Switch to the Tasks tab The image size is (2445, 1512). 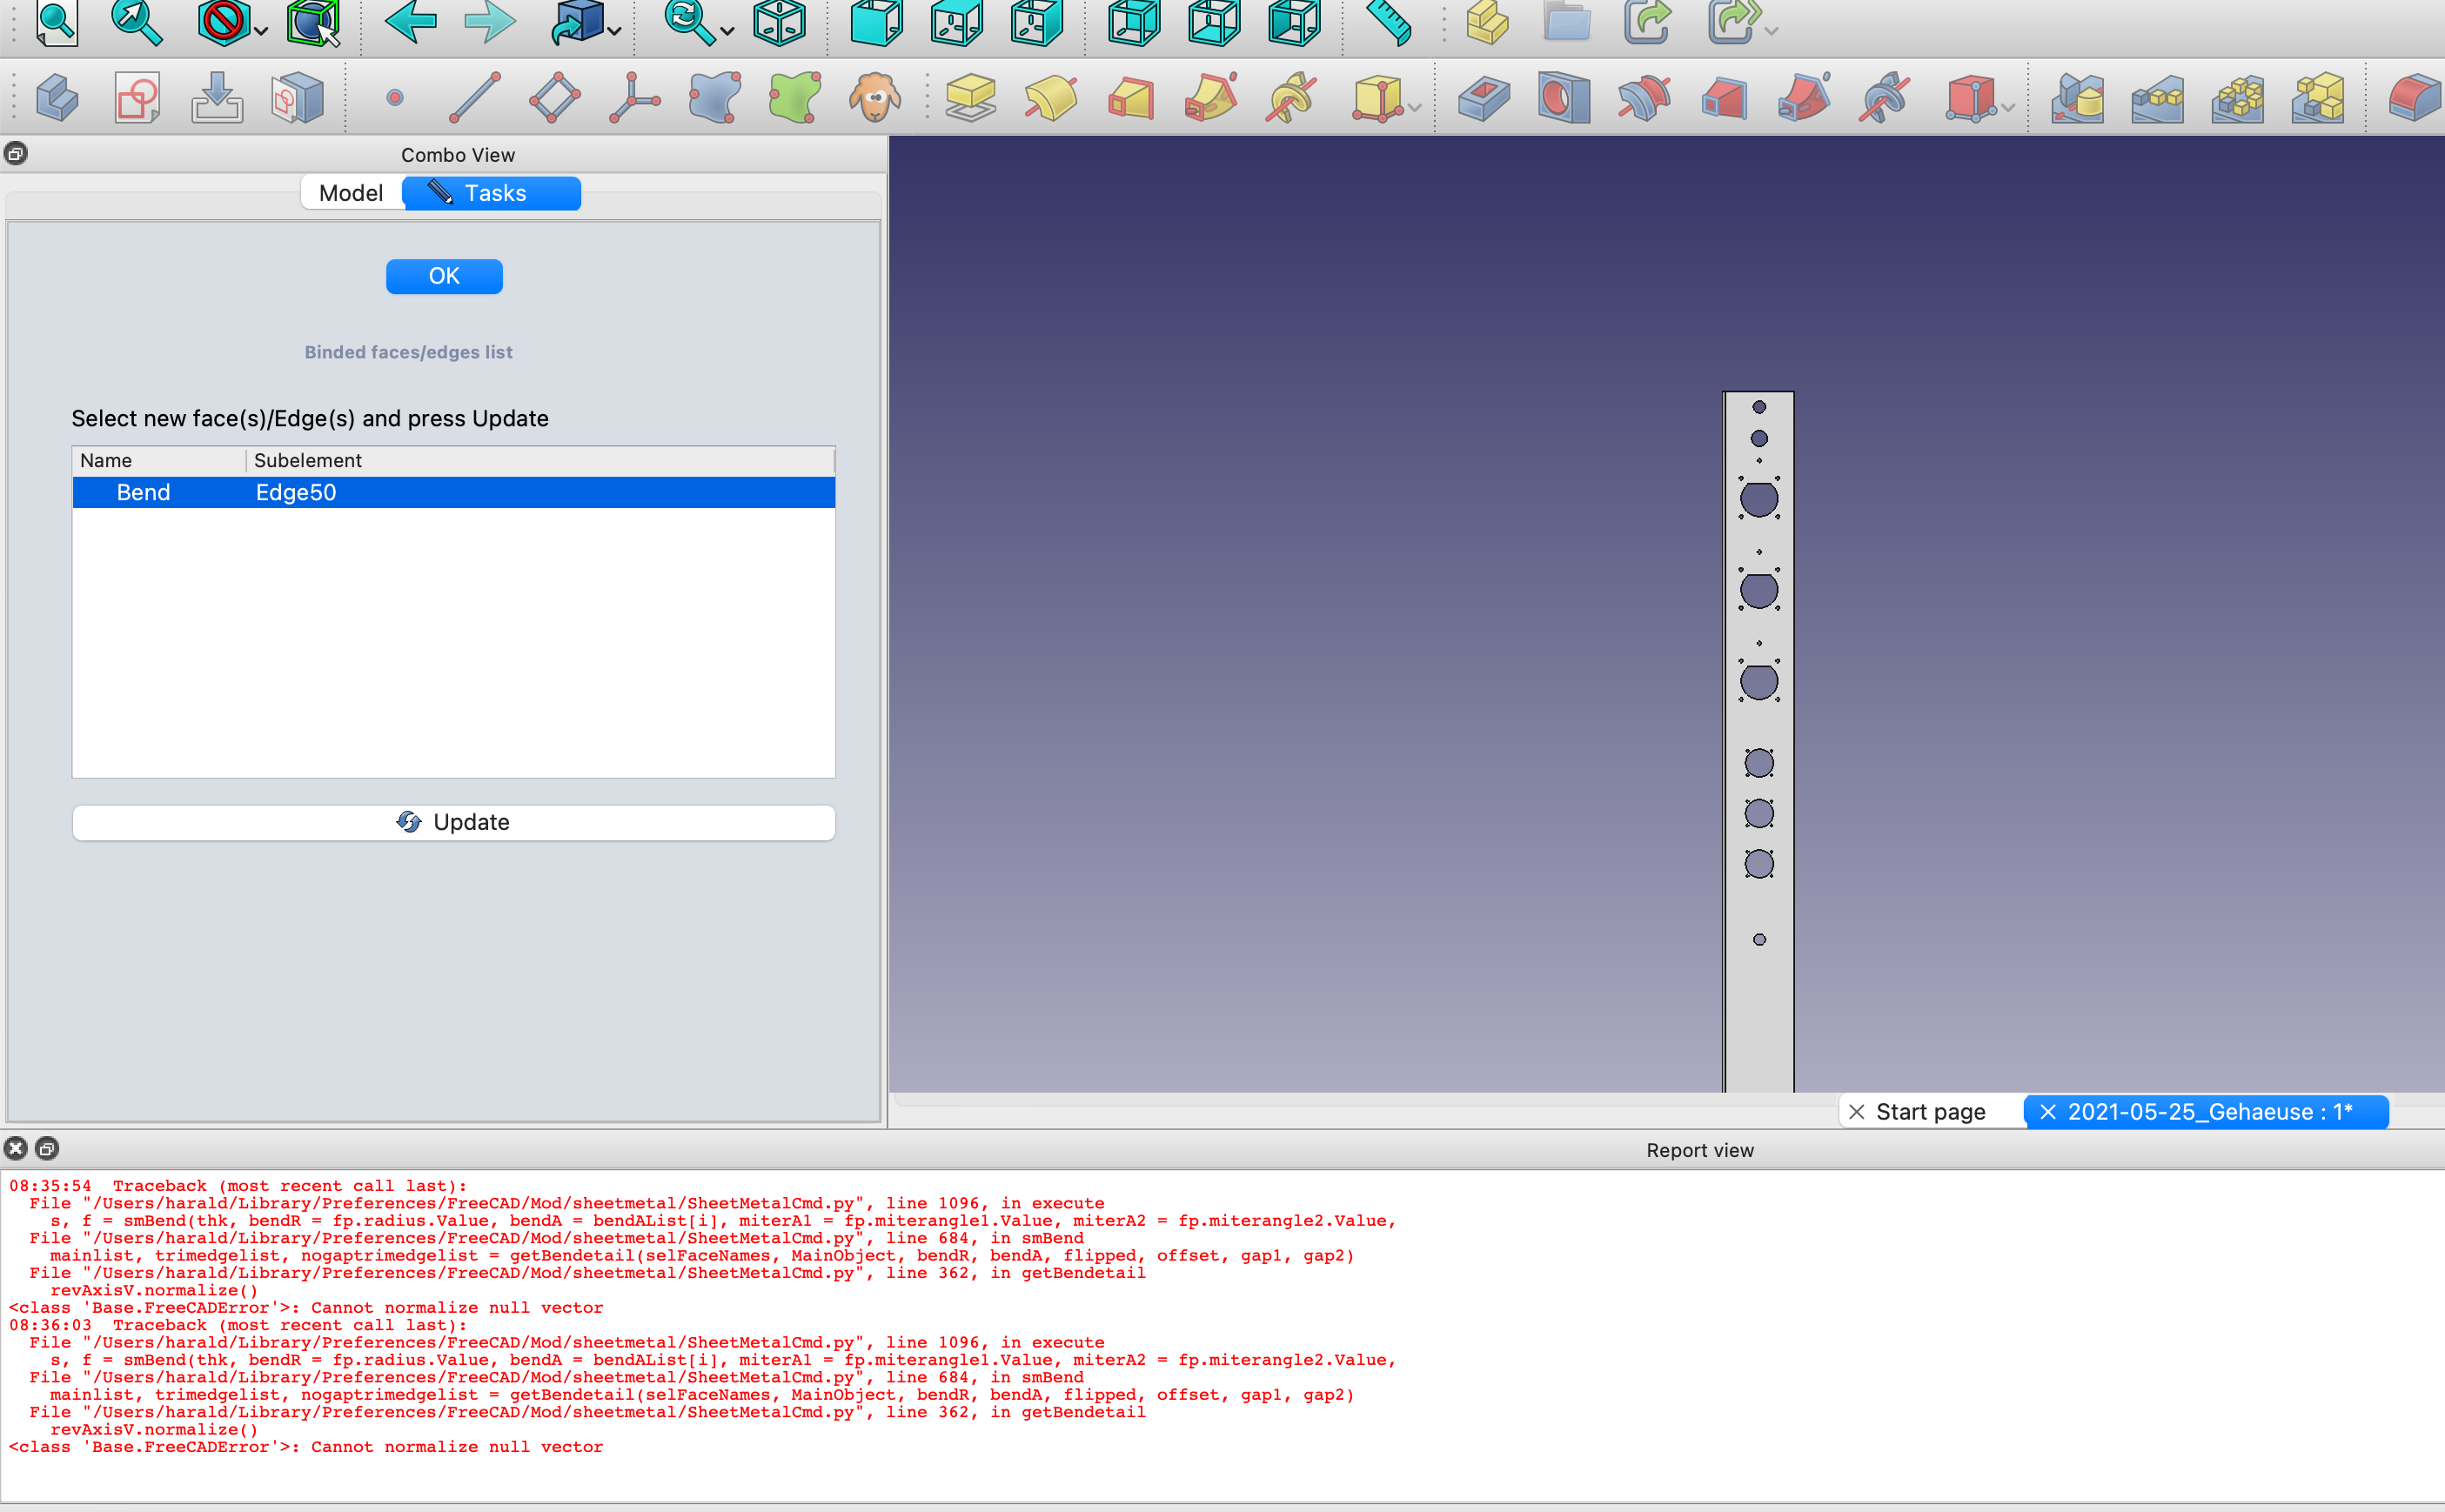tap(492, 192)
